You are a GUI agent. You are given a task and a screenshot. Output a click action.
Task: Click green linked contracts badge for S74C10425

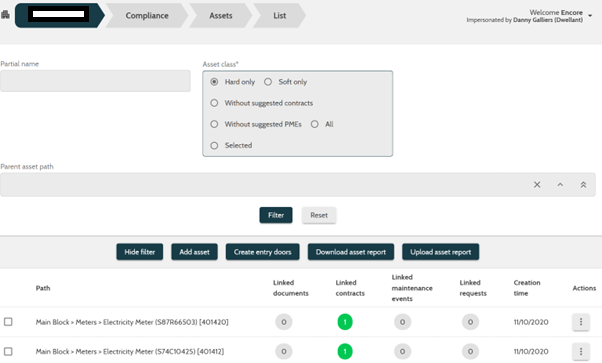pos(345,351)
